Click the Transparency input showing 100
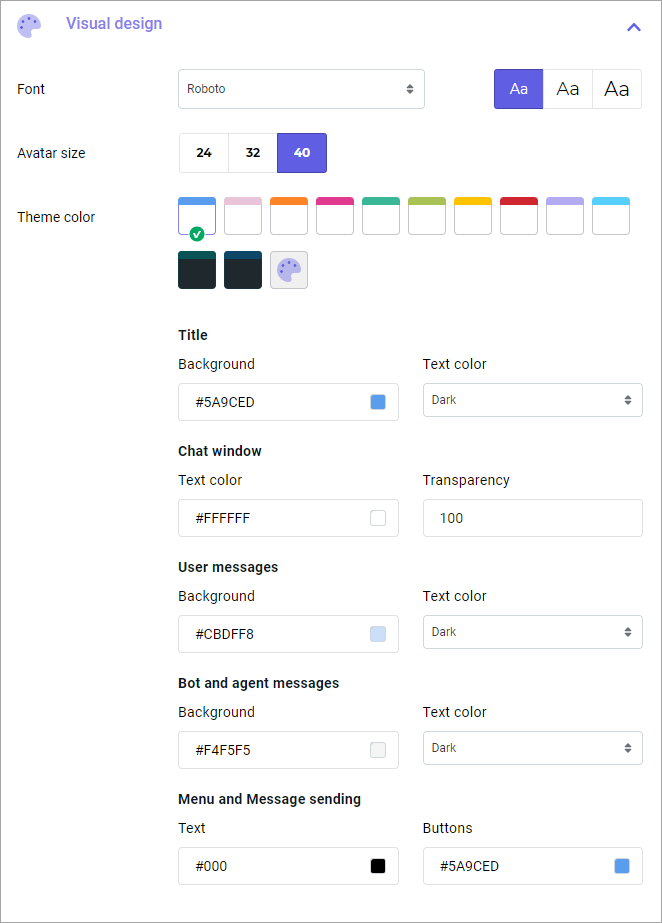Viewport: 662px width, 923px height. tap(532, 517)
